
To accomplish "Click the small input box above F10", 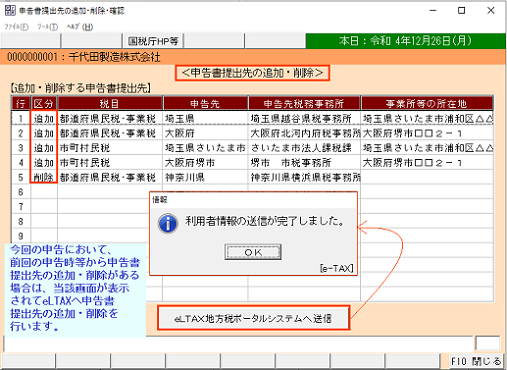I will (x=487, y=343).
